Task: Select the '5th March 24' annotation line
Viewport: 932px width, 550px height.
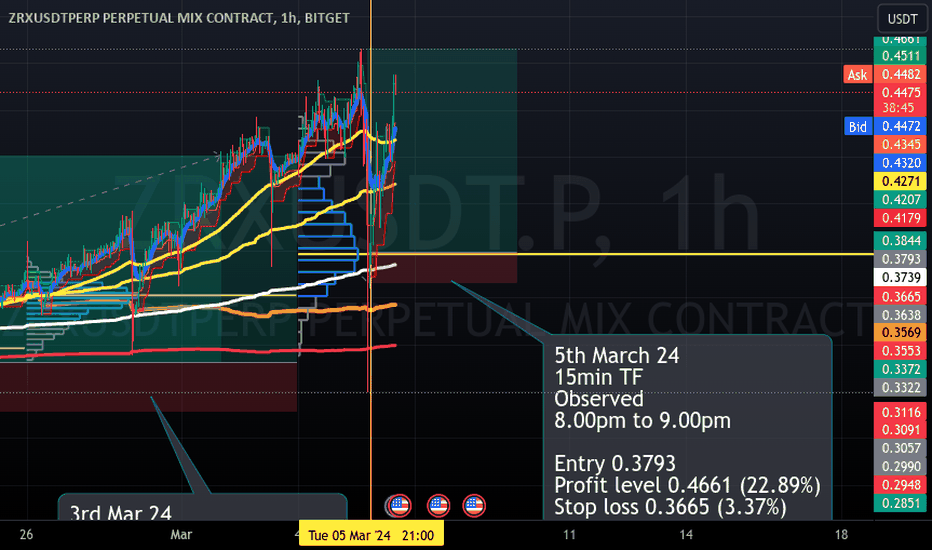Action: (616, 356)
